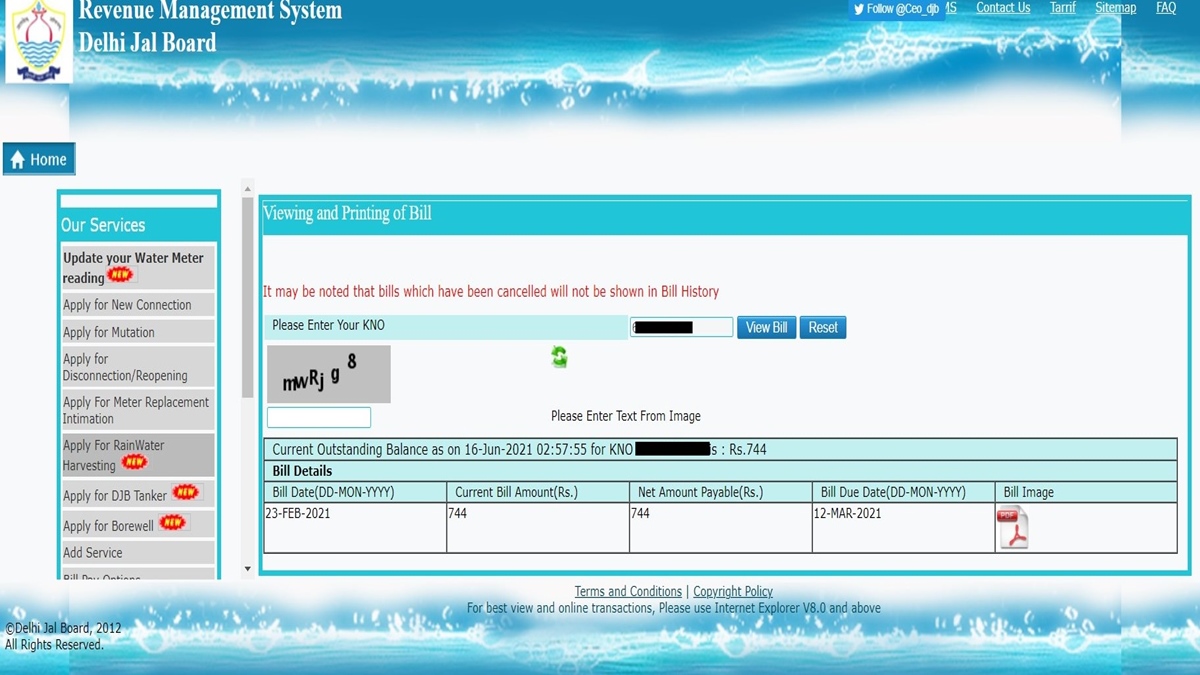Click the down arrow on the services scrollbar

point(247,567)
